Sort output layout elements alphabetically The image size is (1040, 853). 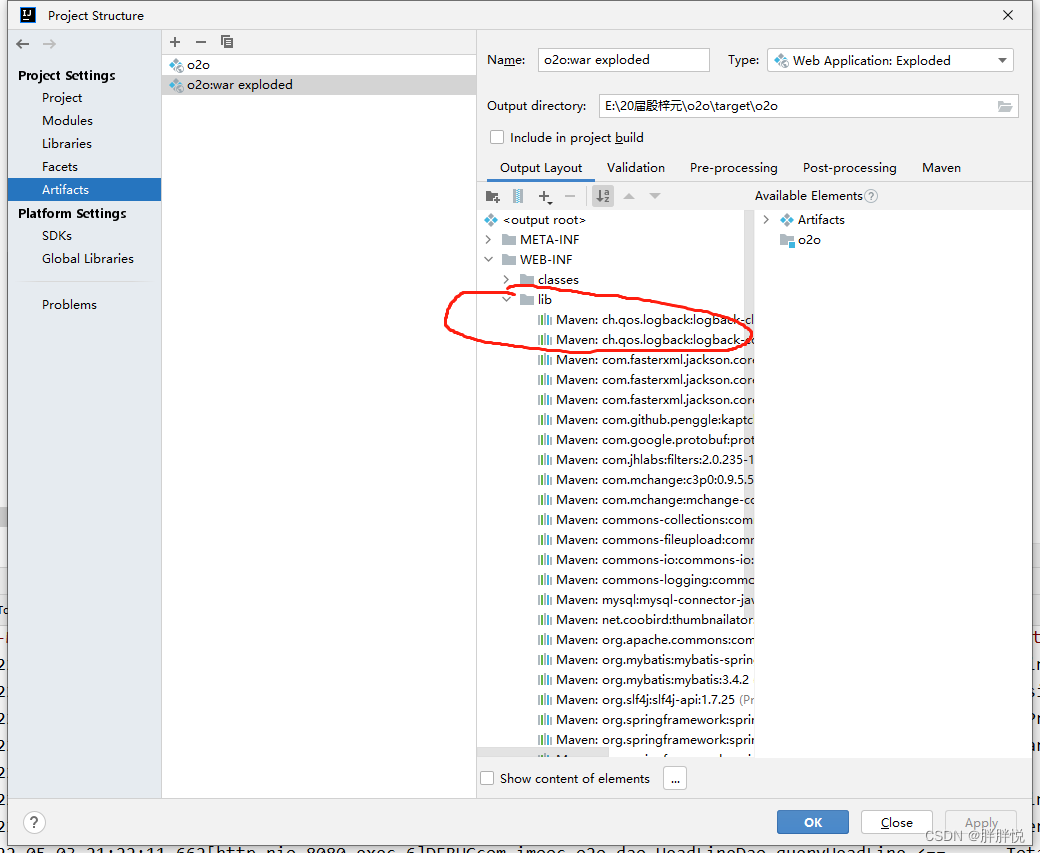click(602, 196)
